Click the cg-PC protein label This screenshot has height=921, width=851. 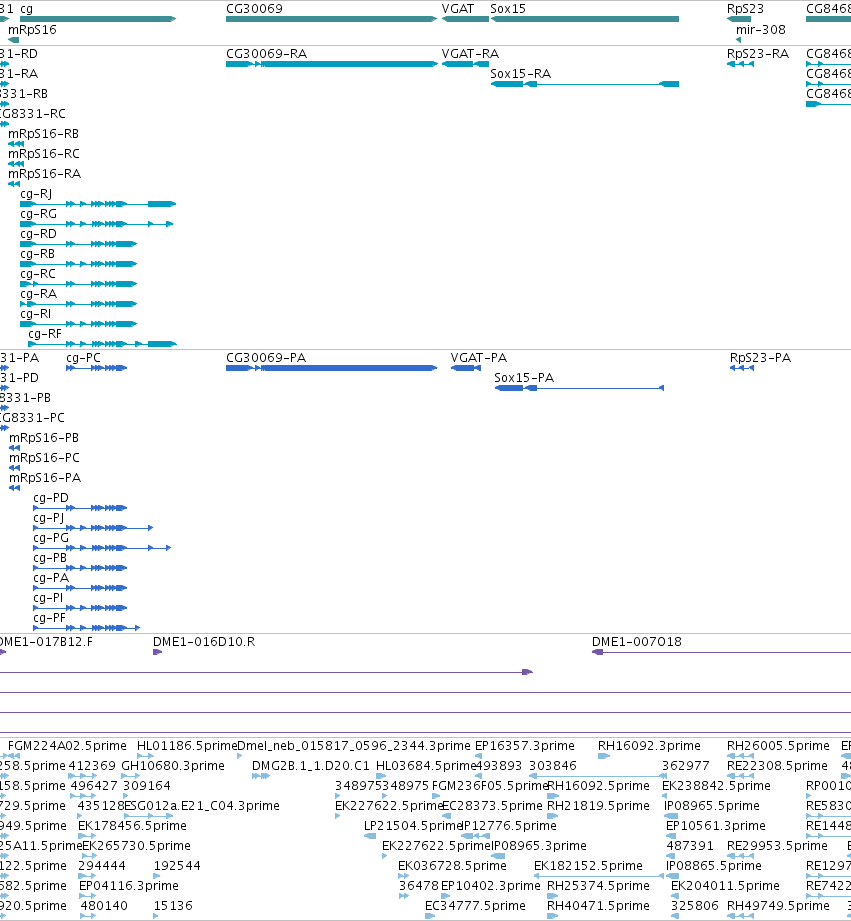[x=83, y=358]
